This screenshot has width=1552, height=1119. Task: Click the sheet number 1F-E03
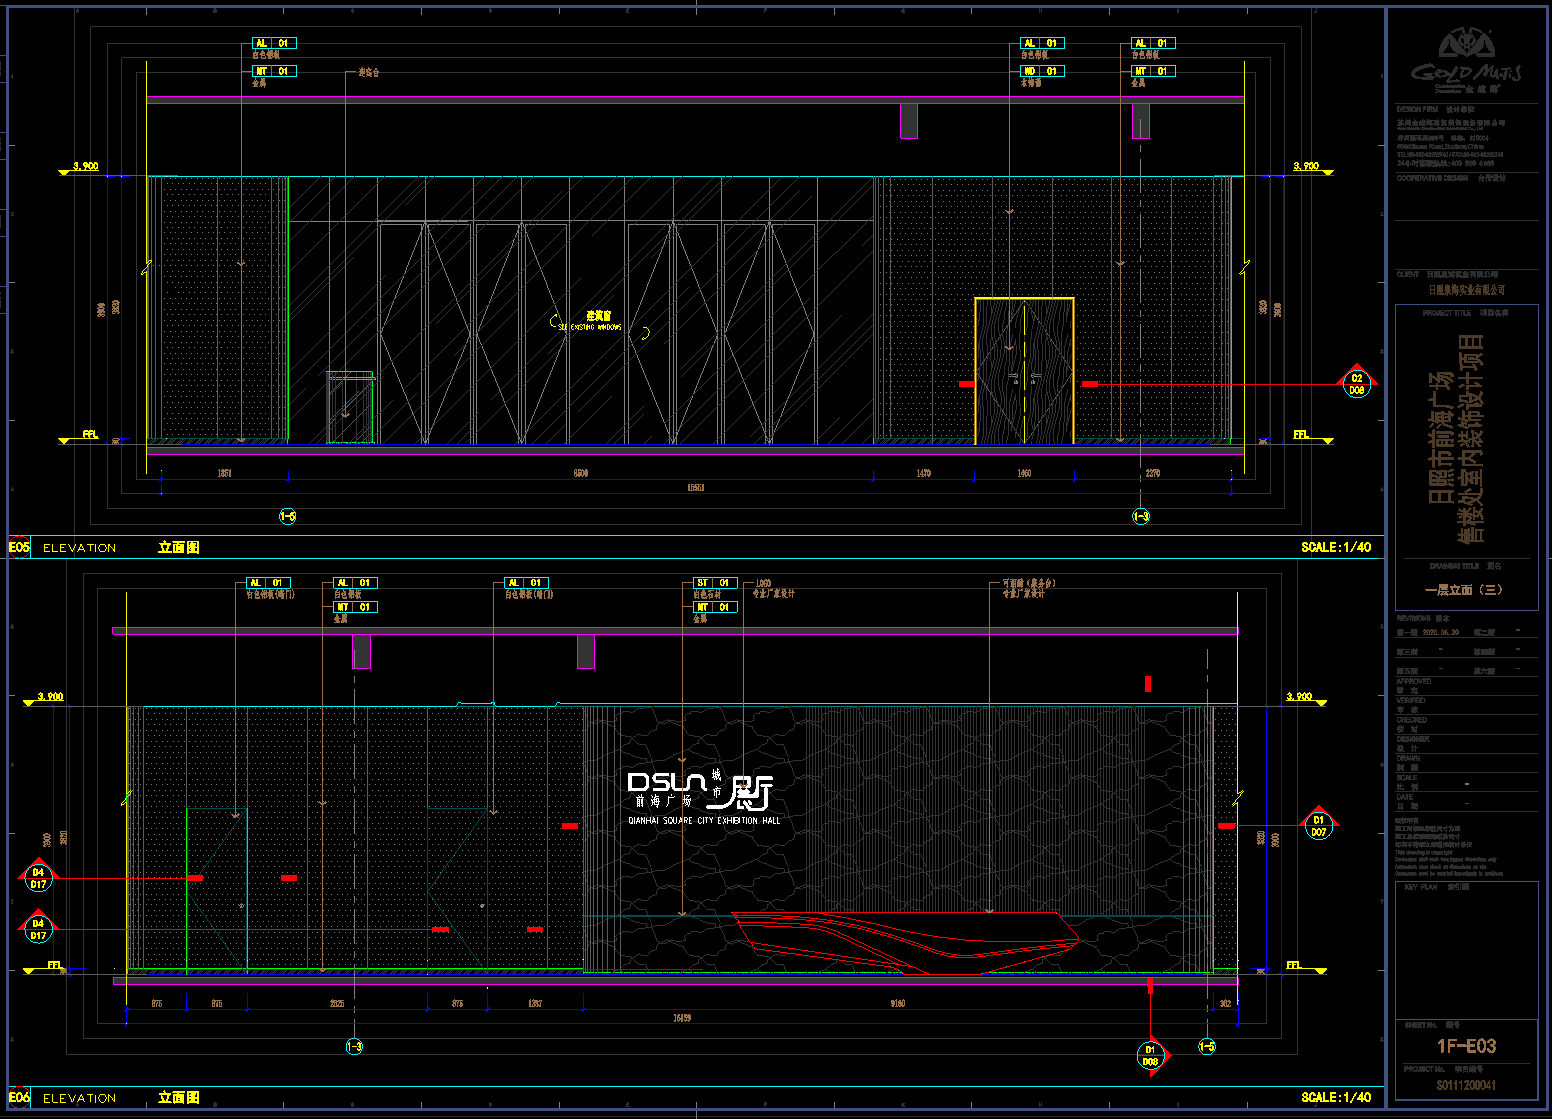(1466, 1046)
